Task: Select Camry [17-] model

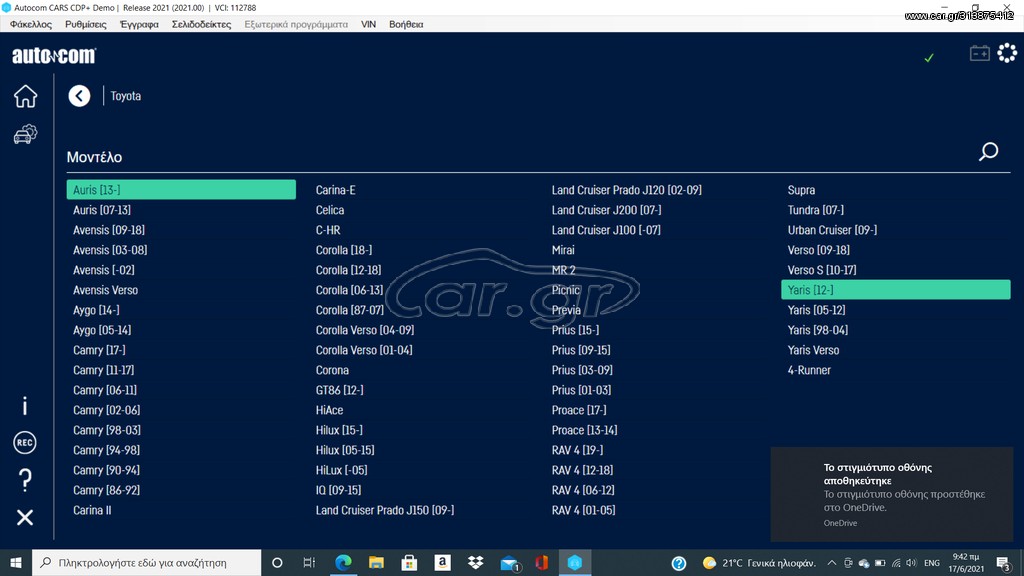Action: [x=99, y=350]
